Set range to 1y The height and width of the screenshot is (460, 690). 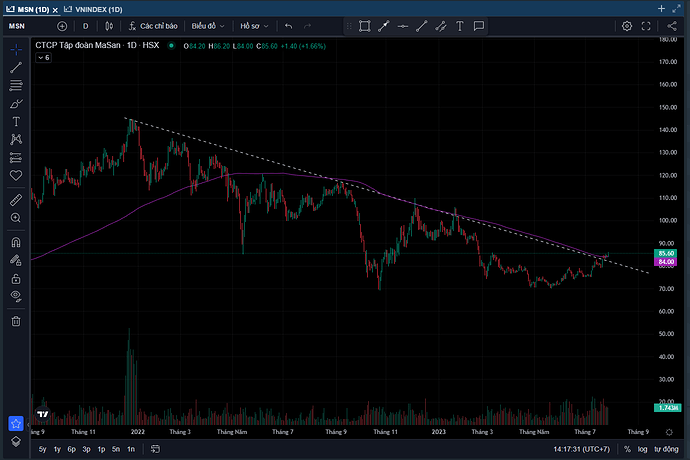click(x=57, y=449)
